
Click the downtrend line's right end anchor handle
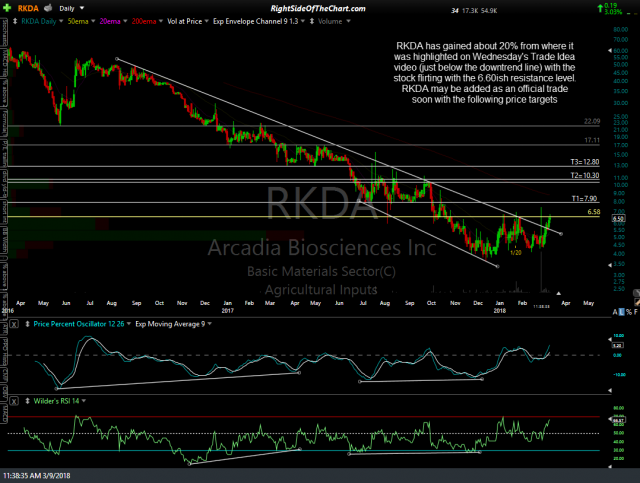click(x=561, y=234)
